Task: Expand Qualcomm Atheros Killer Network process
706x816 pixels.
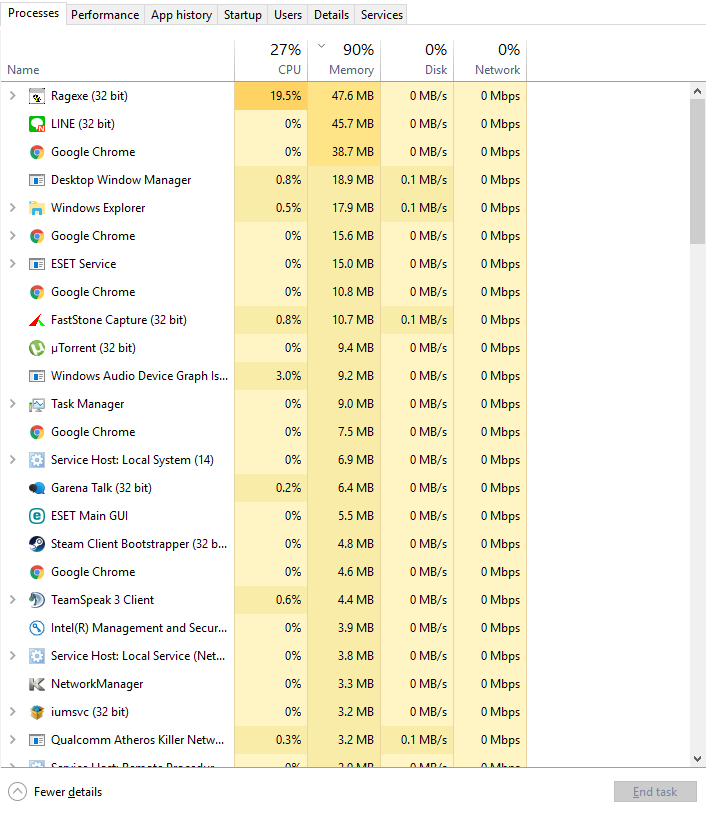Action: (x=12, y=740)
